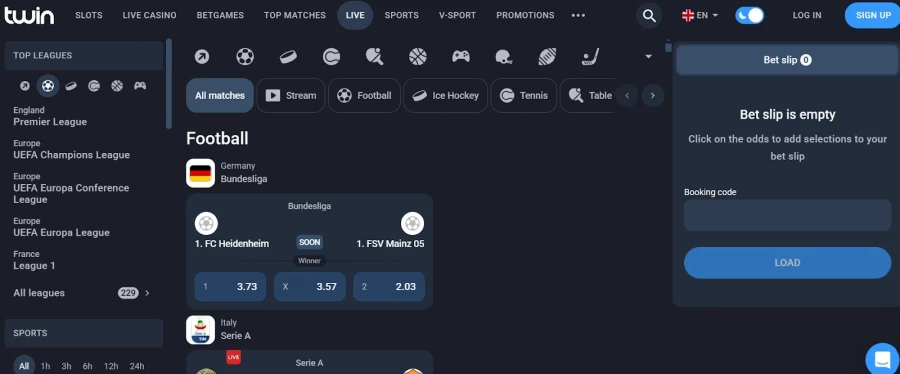
Task: Select the basketball icon in sports row
Action: (418, 56)
